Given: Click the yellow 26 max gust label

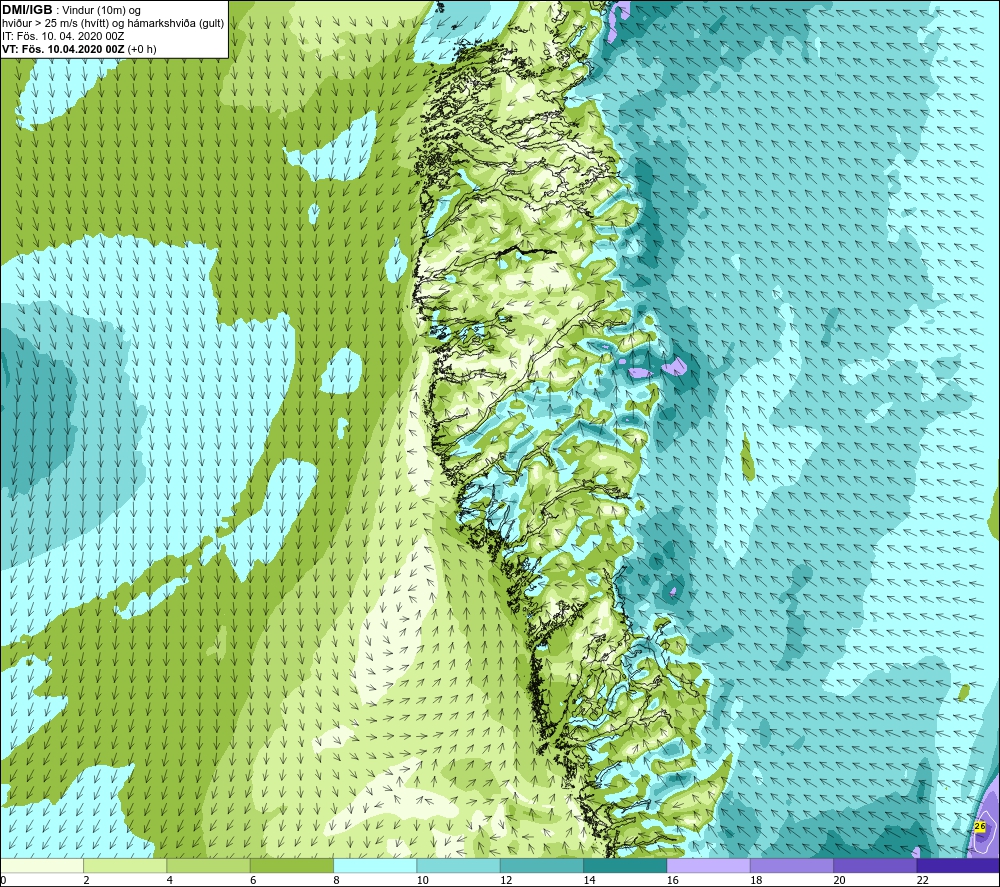Looking at the screenshot, I should point(980,826).
